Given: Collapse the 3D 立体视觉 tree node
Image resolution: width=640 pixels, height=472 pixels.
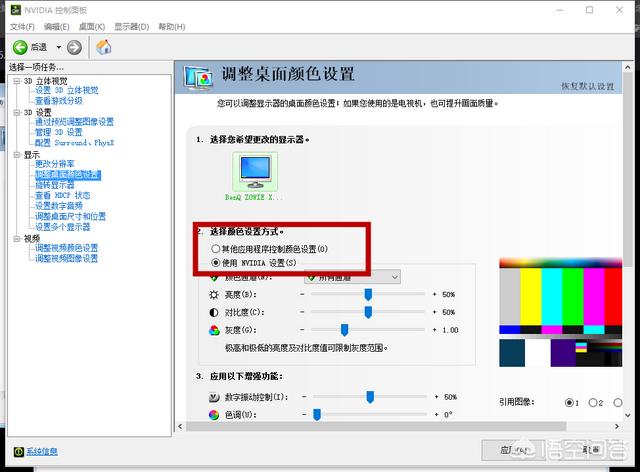Looking at the screenshot, I should tap(17, 81).
